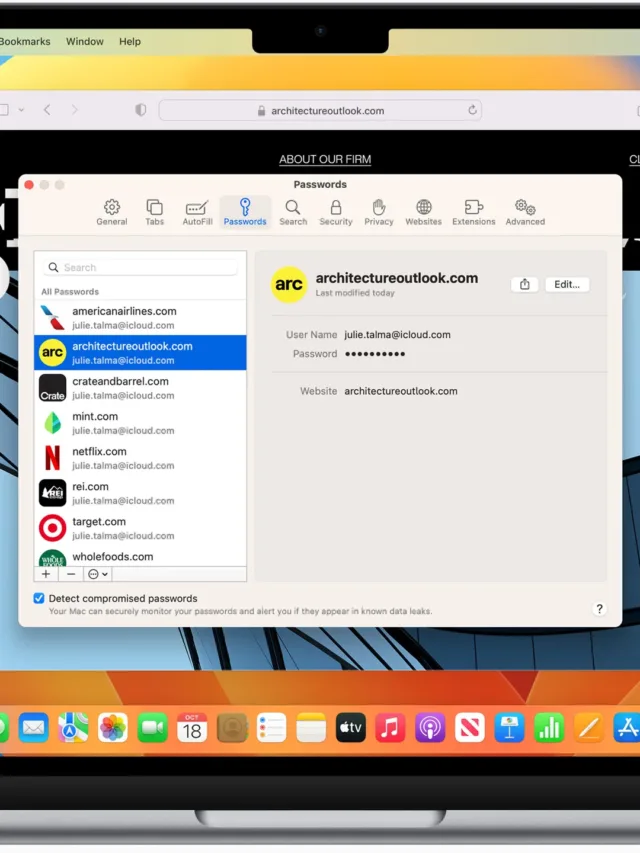Click the Edit... button

pyautogui.click(x=567, y=285)
